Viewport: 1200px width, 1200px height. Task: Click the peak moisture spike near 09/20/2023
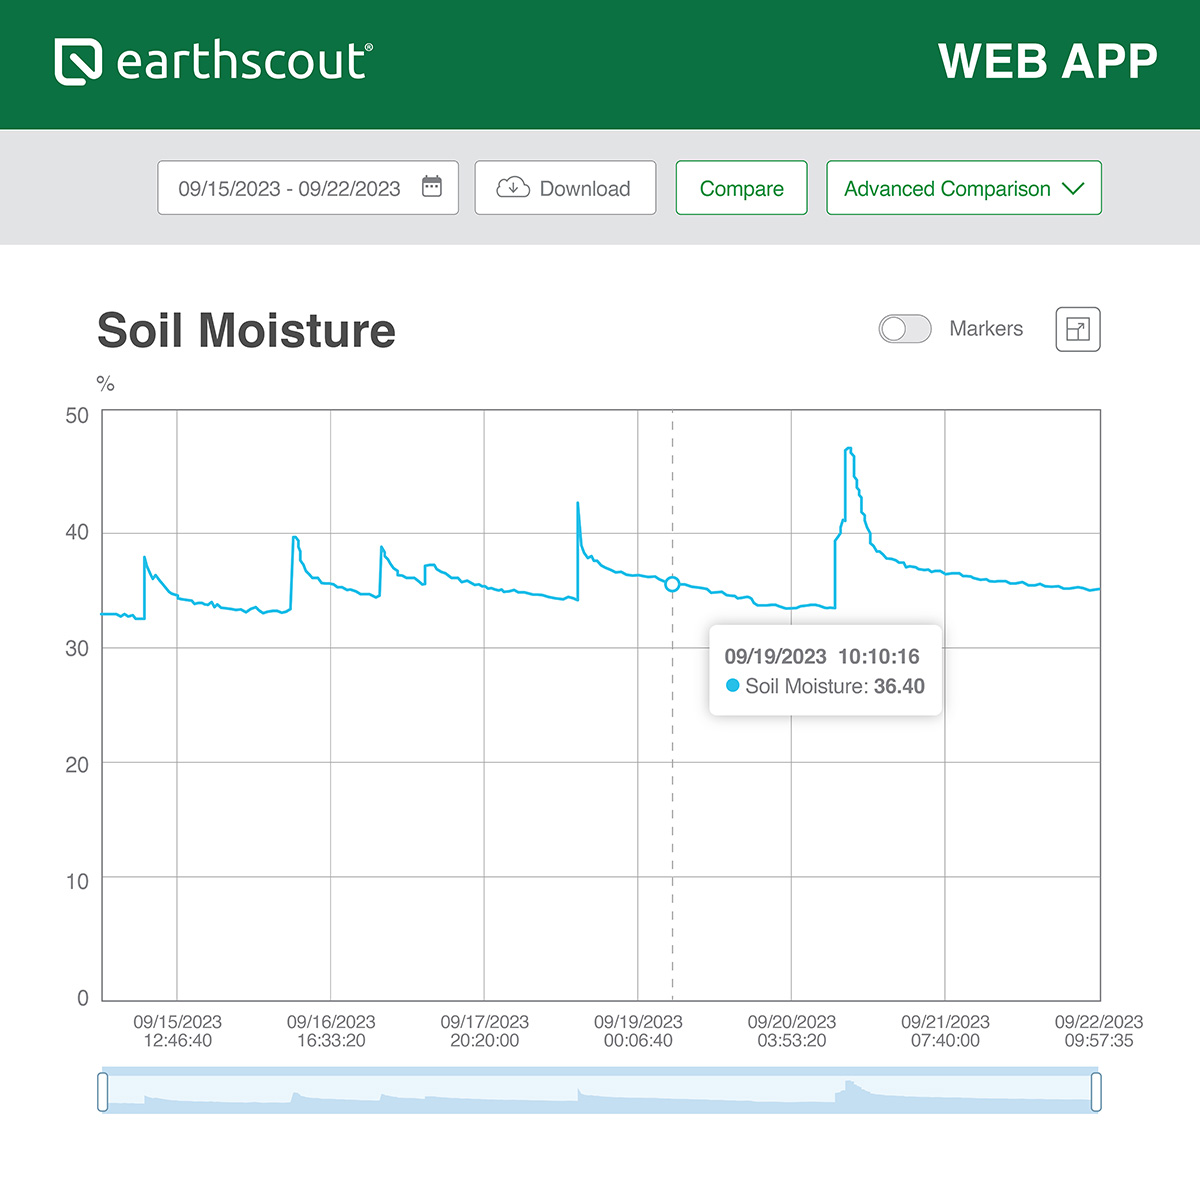pyautogui.click(x=849, y=450)
